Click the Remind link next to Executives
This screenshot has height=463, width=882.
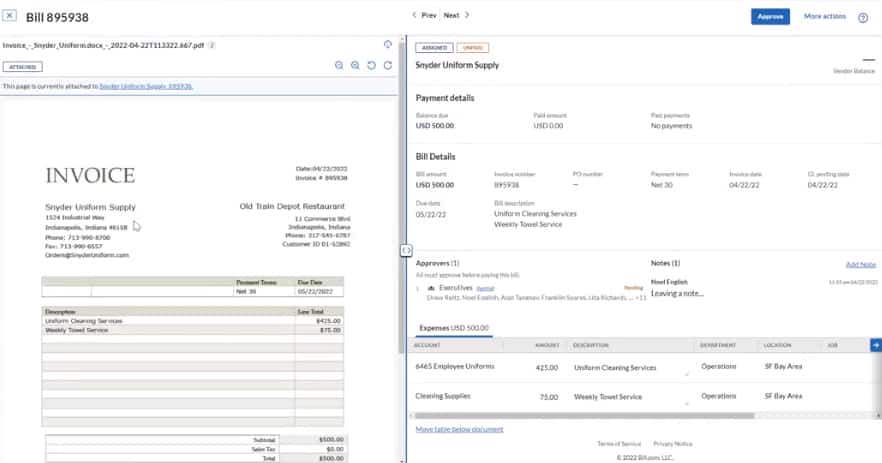(x=485, y=289)
